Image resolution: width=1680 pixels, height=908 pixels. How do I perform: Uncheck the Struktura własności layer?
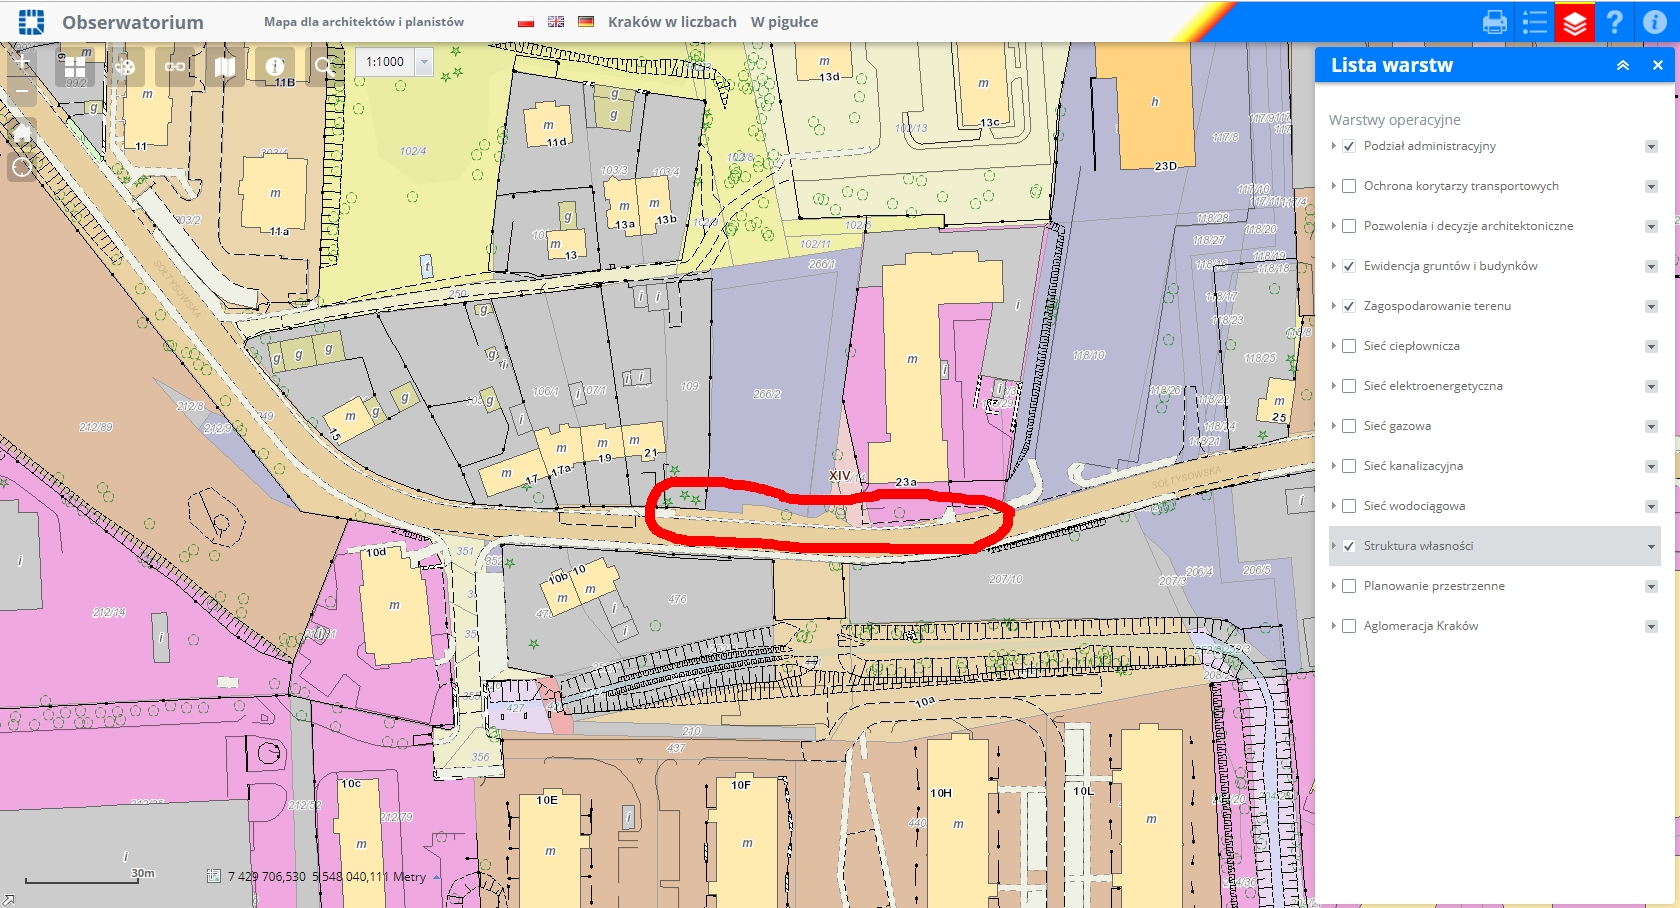tap(1349, 546)
